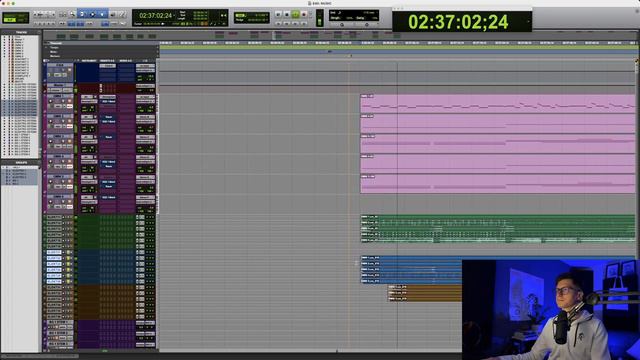Image resolution: width=640 pixels, height=360 pixels.
Task: Expand the Tempo ruler disclosure triangle
Action: pos(46,47)
